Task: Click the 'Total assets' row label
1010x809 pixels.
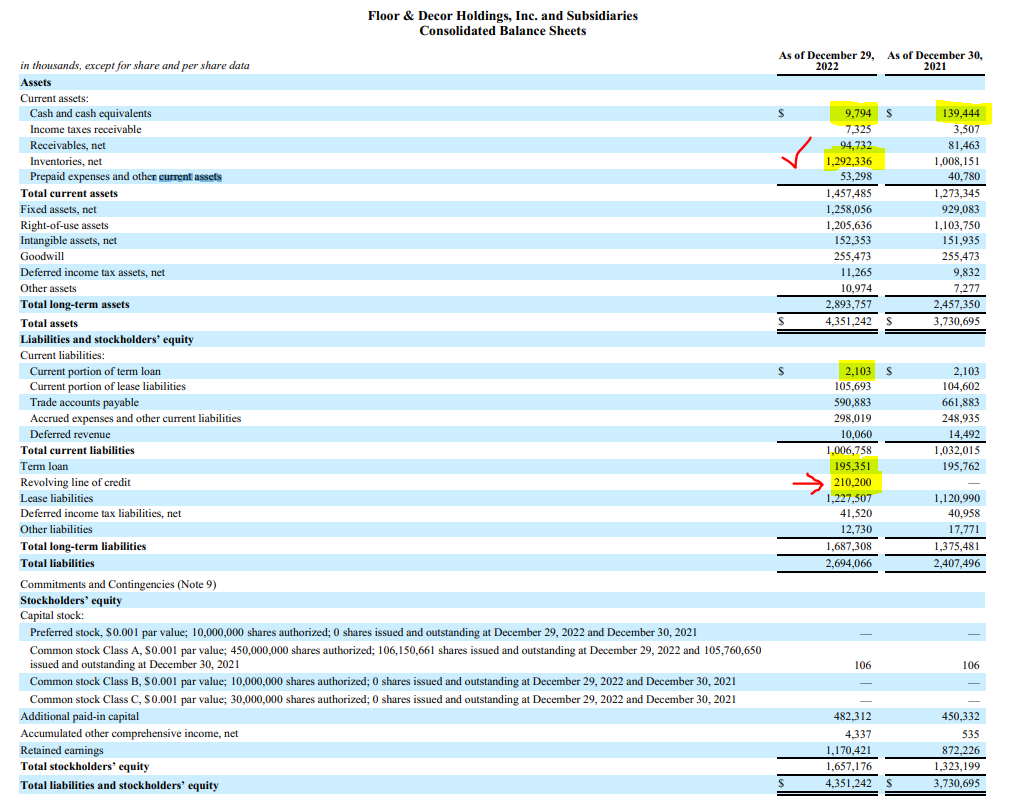Action: coord(49,323)
